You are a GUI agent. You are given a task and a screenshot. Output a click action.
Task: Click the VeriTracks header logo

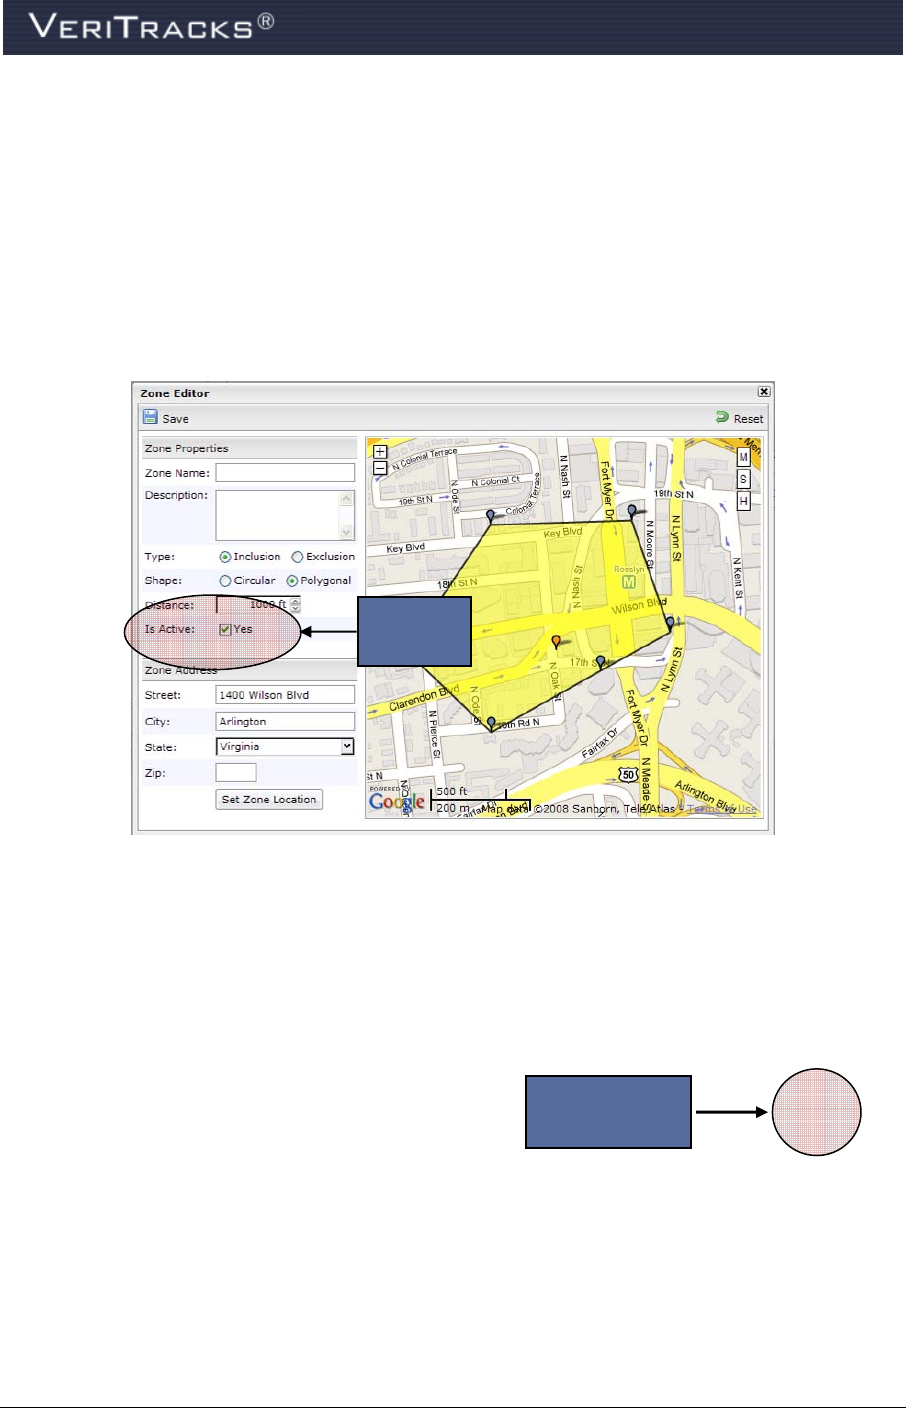[x=152, y=25]
